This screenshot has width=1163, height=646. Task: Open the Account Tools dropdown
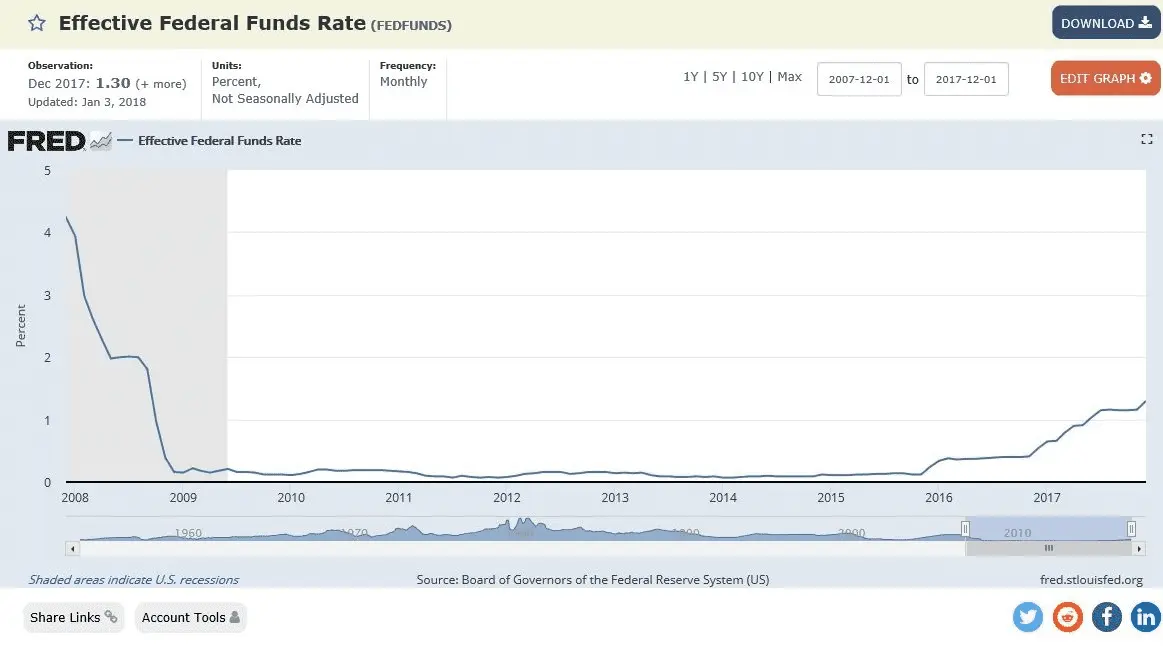[190, 617]
